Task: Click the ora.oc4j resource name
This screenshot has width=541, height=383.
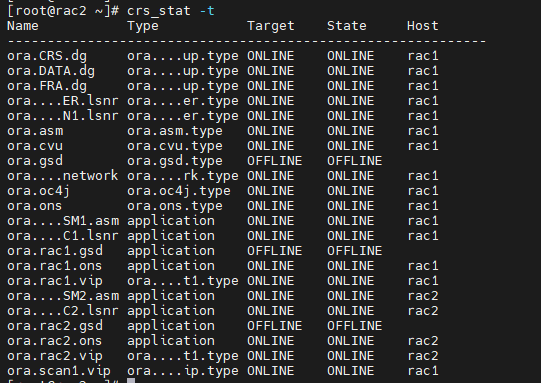Action: [39, 191]
